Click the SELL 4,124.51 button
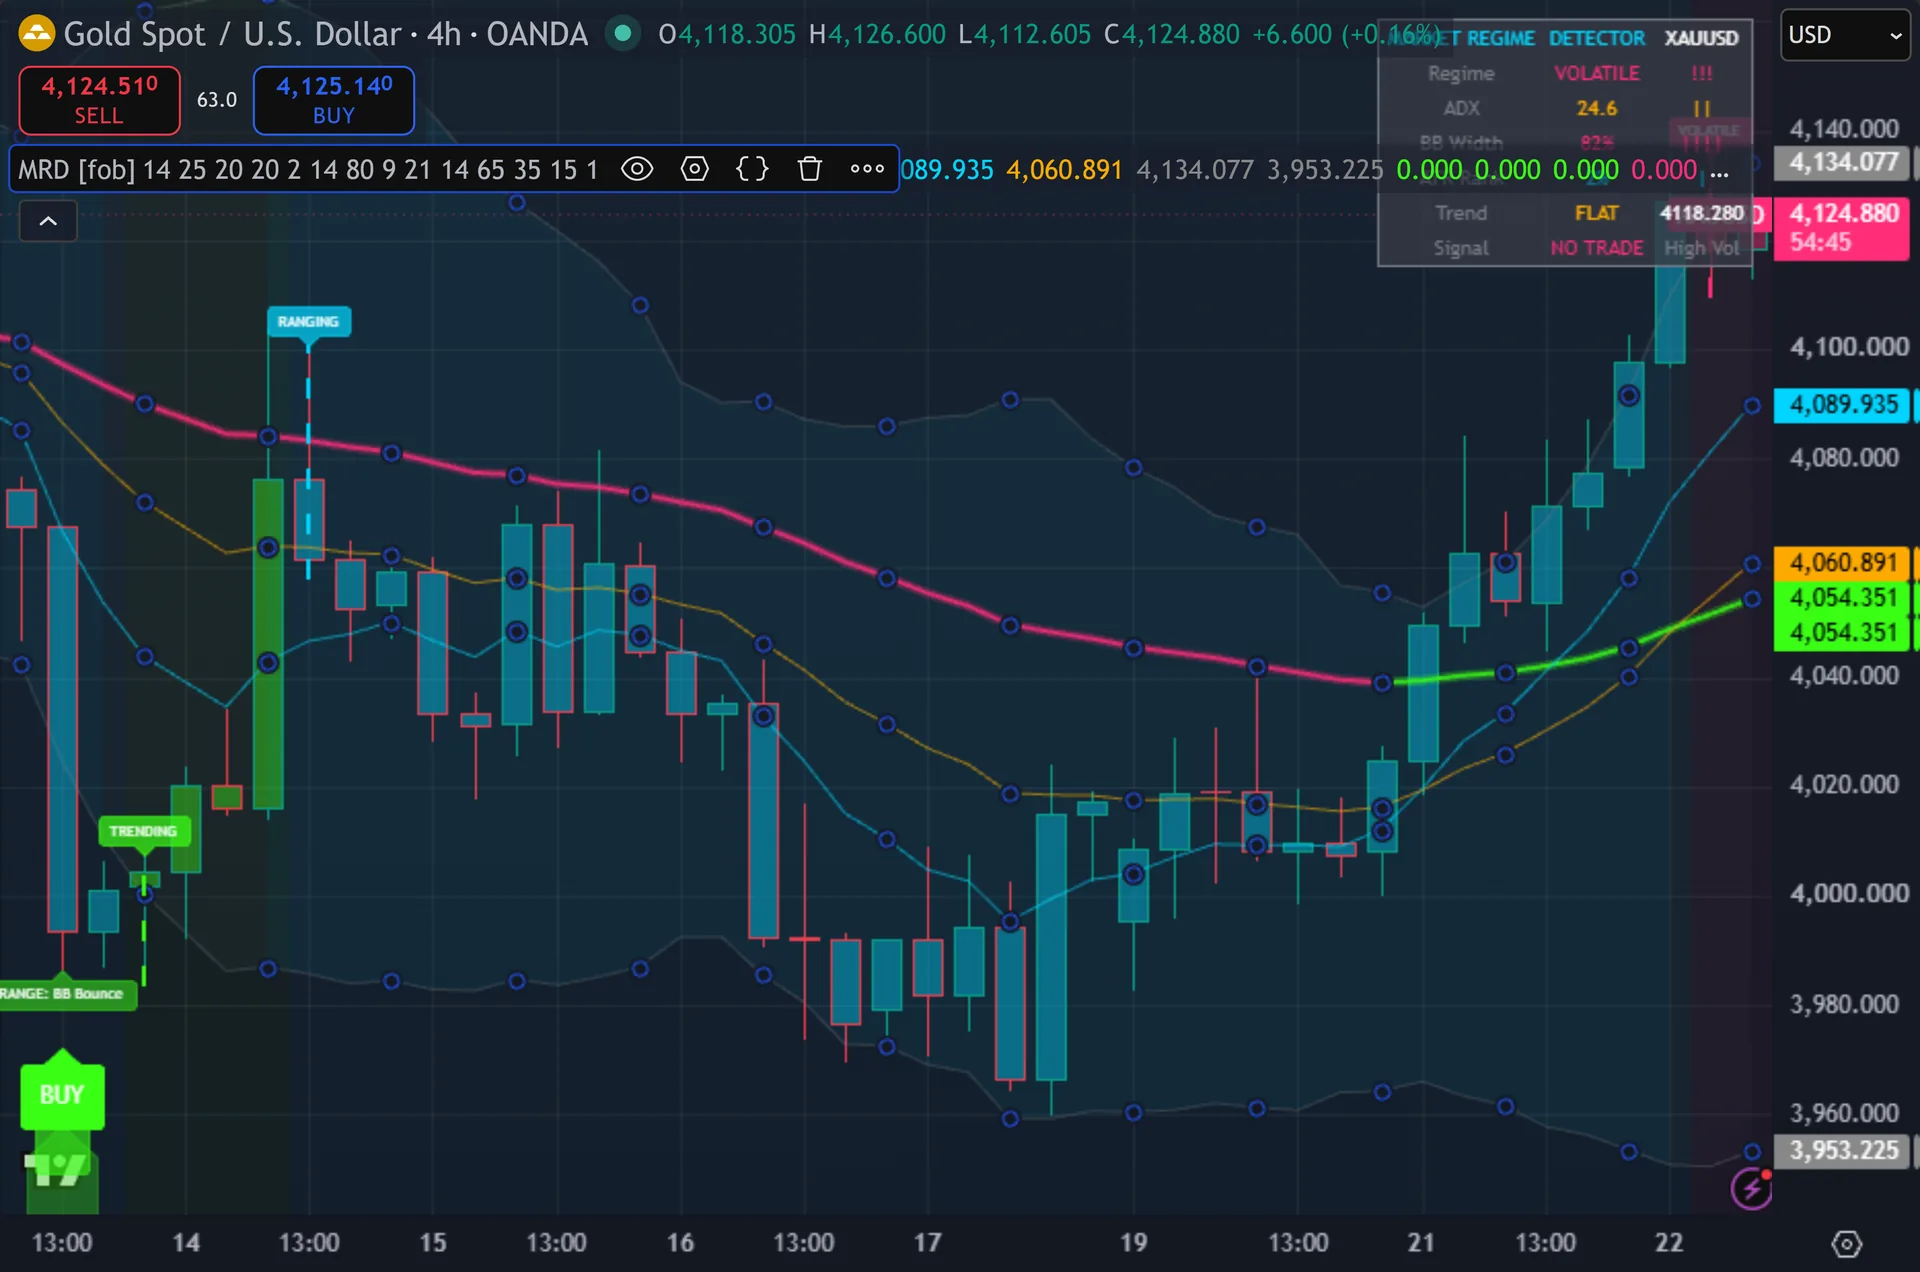Image resolution: width=1920 pixels, height=1272 pixels. (99, 100)
